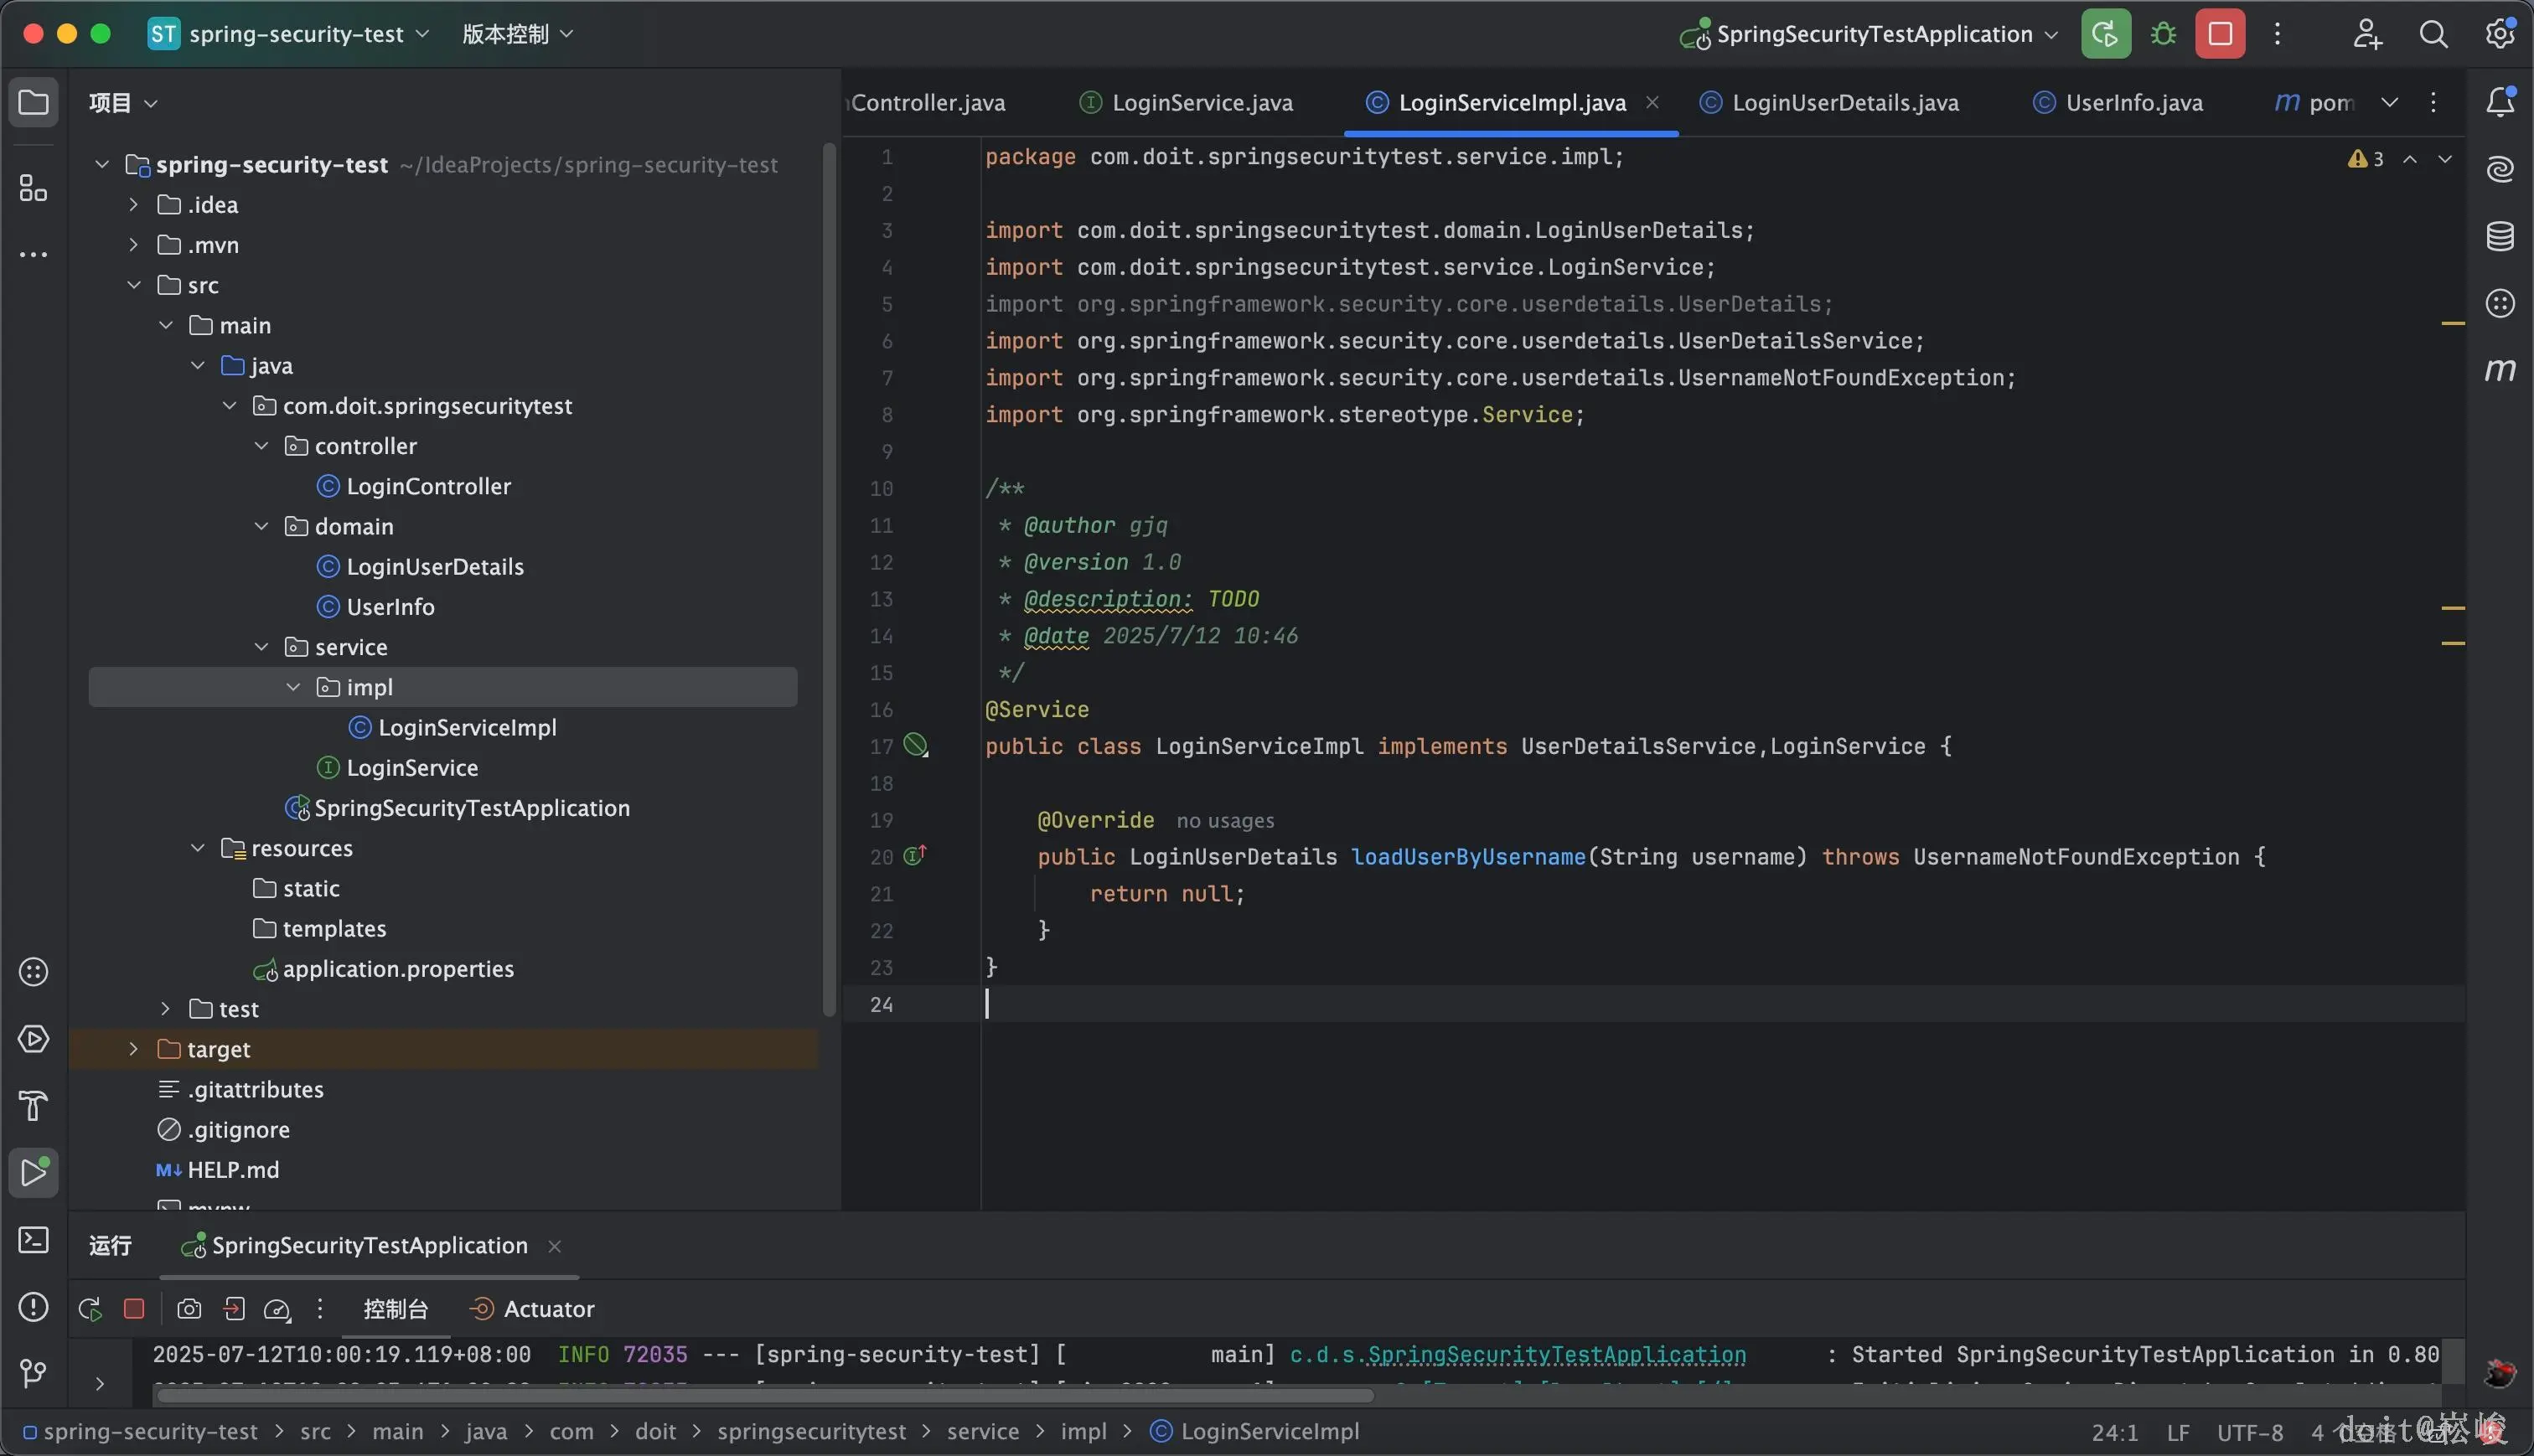This screenshot has height=1456, width=2534.
Task: Toggle the Project tool window folder button
Action: coord(33,102)
